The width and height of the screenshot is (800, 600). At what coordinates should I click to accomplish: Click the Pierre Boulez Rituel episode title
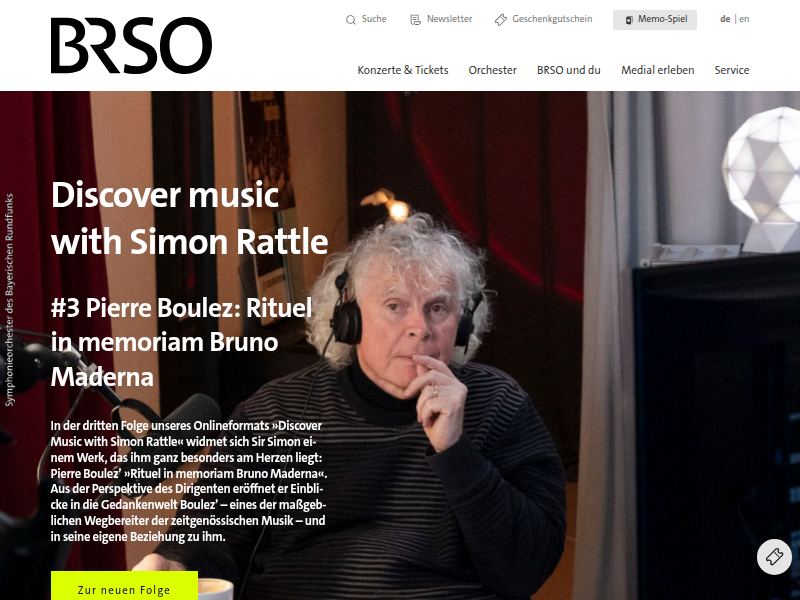(181, 342)
